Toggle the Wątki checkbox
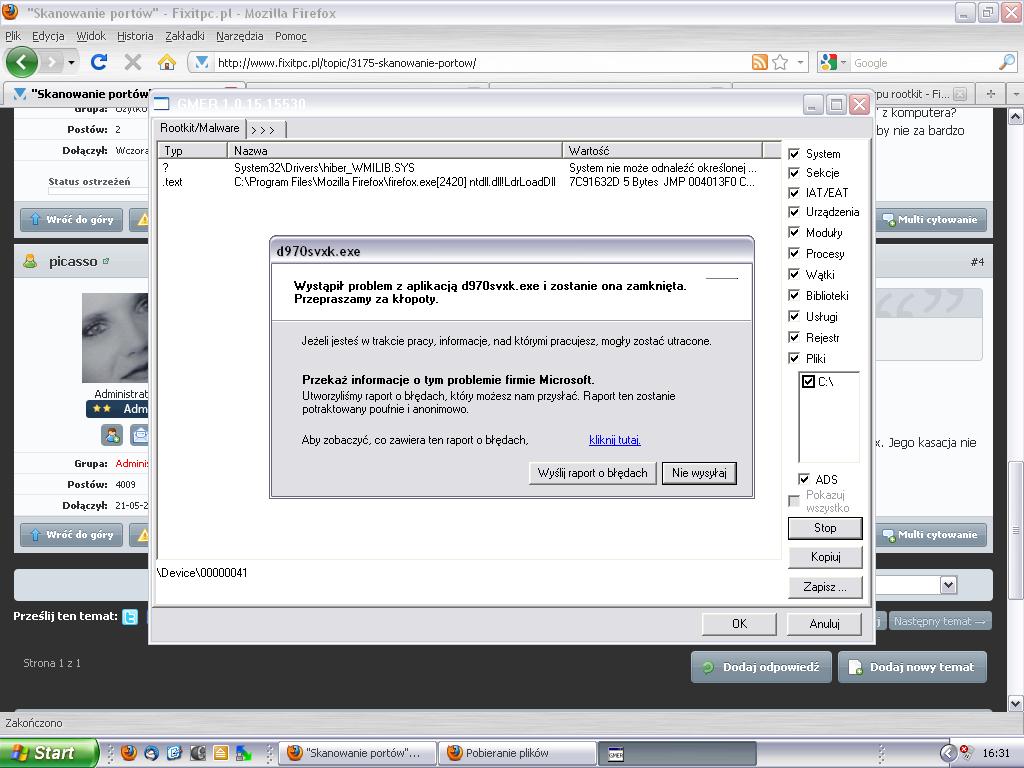 click(x=794, y=274)
